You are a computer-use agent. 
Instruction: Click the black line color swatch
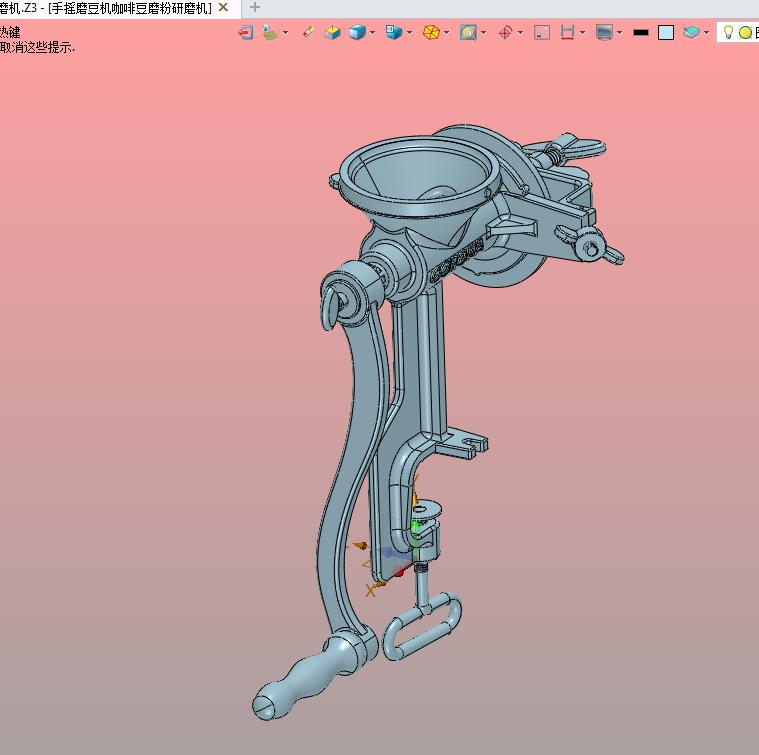(x=640, y=33)
